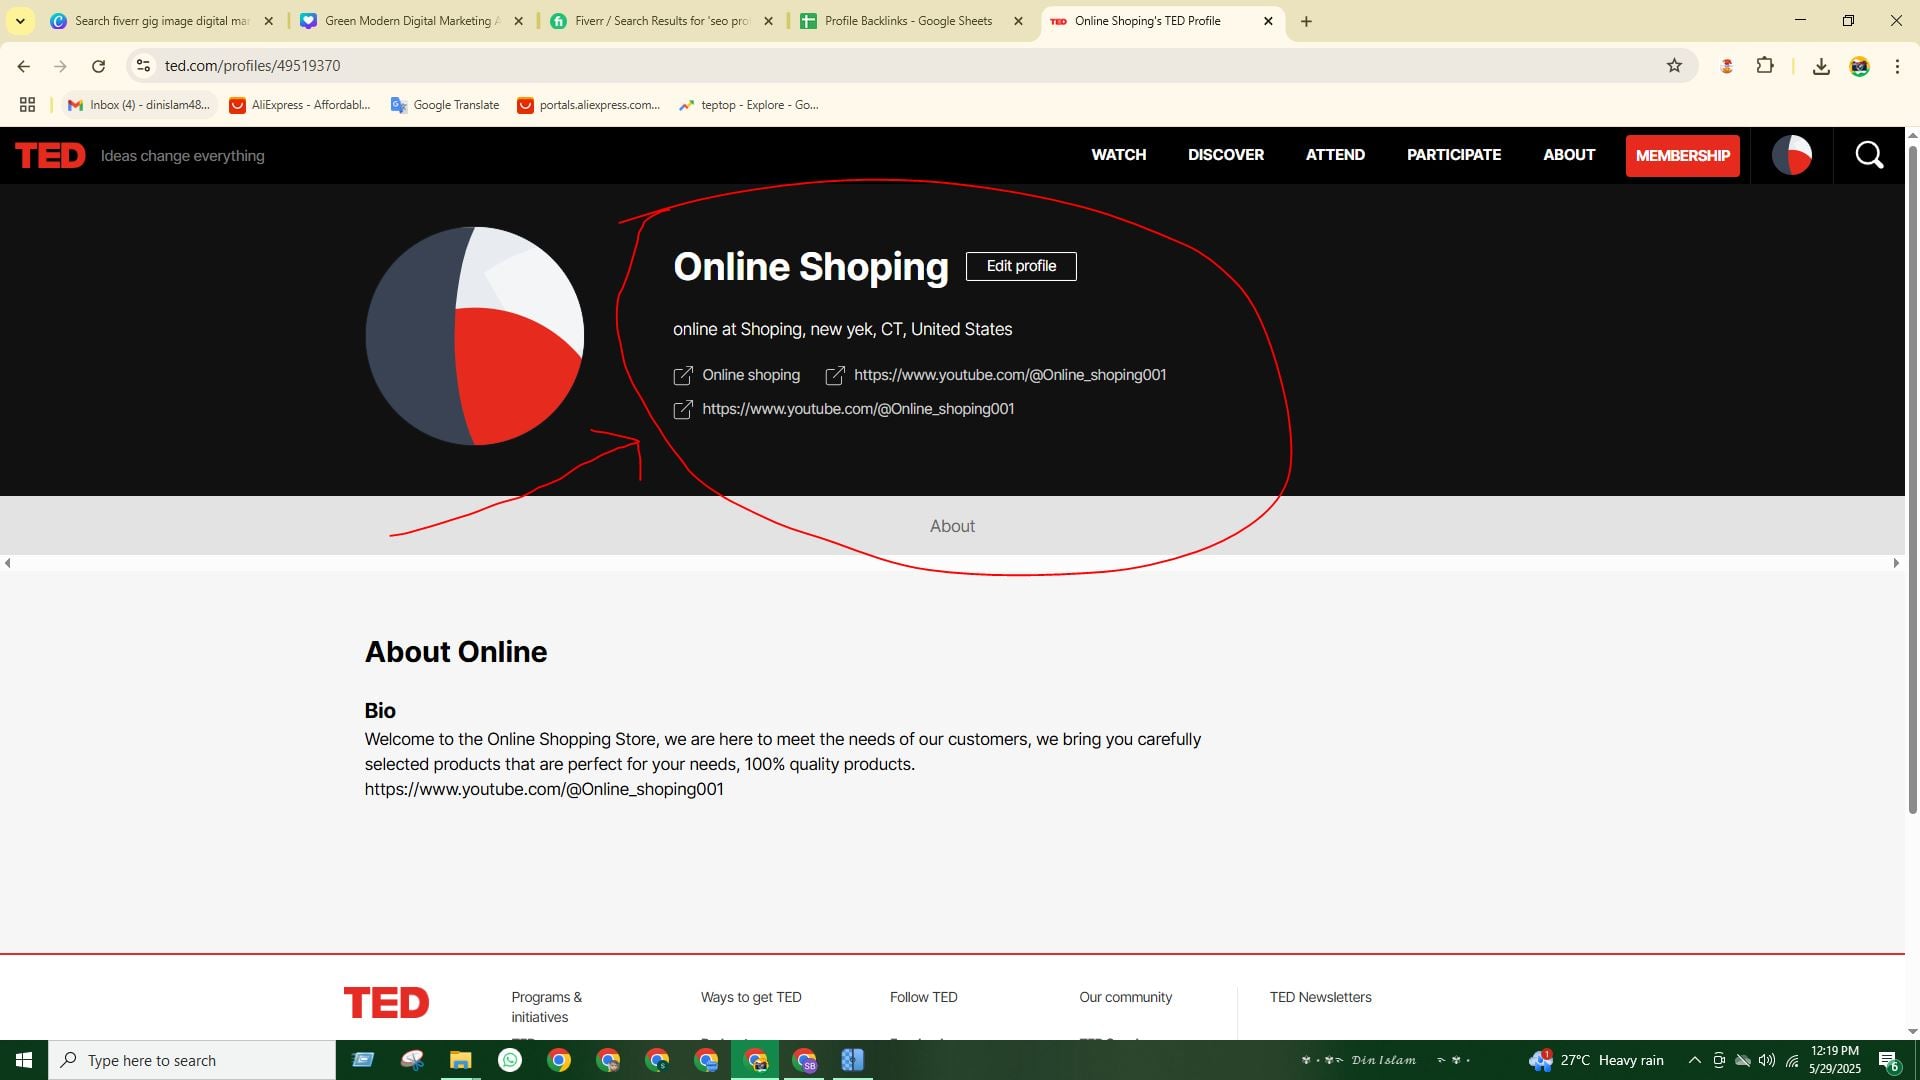Open the YouTube link under the Online shoping link

coord(858,409)
